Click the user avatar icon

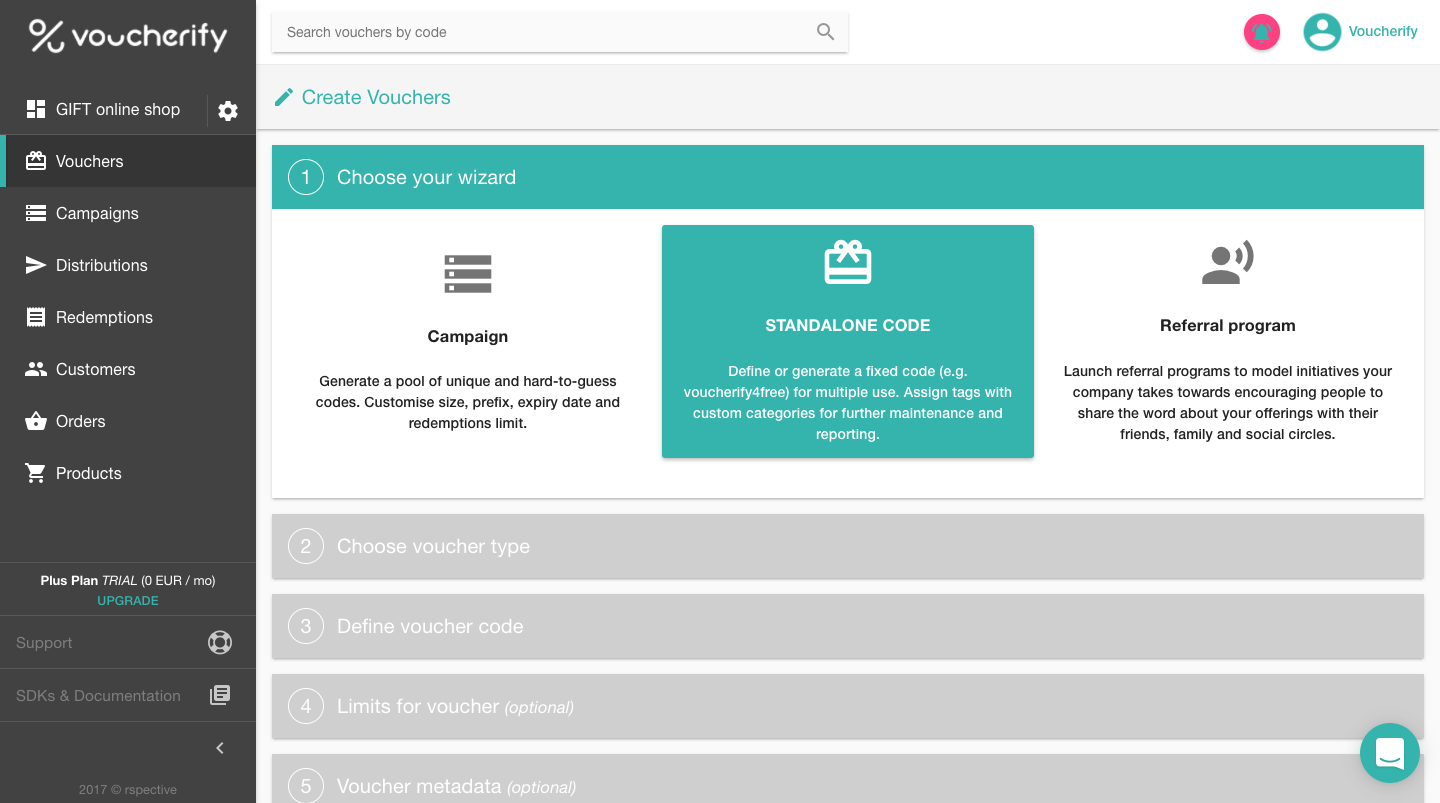(x=1322, y=32)
